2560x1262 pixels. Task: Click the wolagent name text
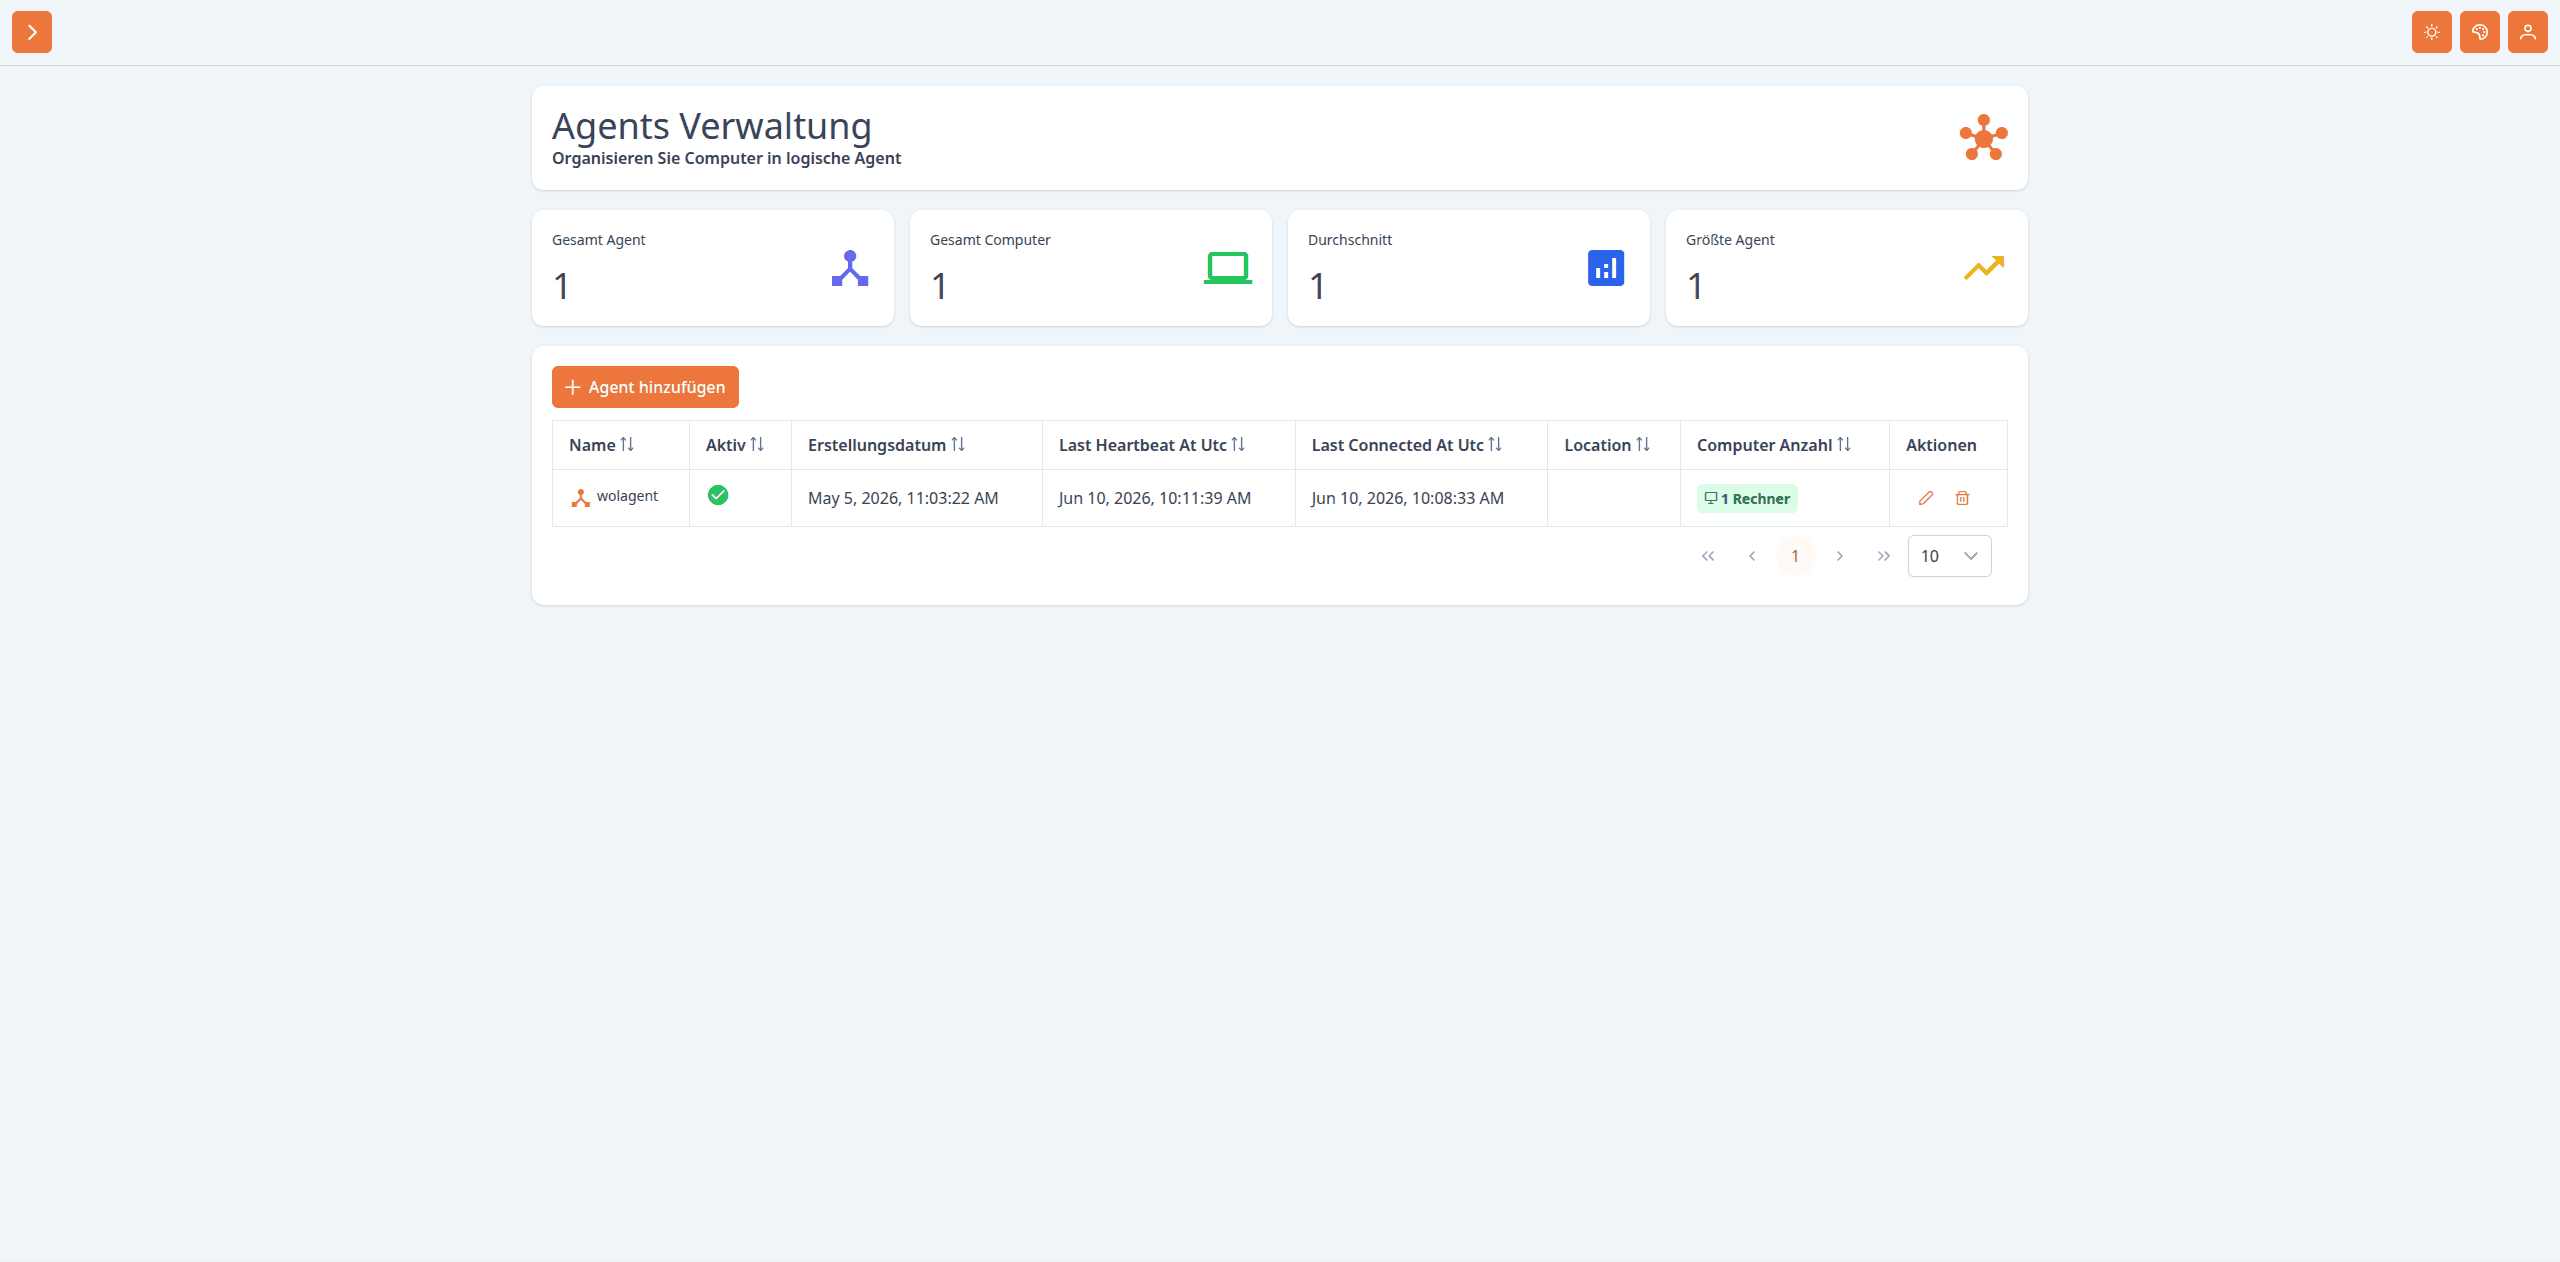[627, 496]
